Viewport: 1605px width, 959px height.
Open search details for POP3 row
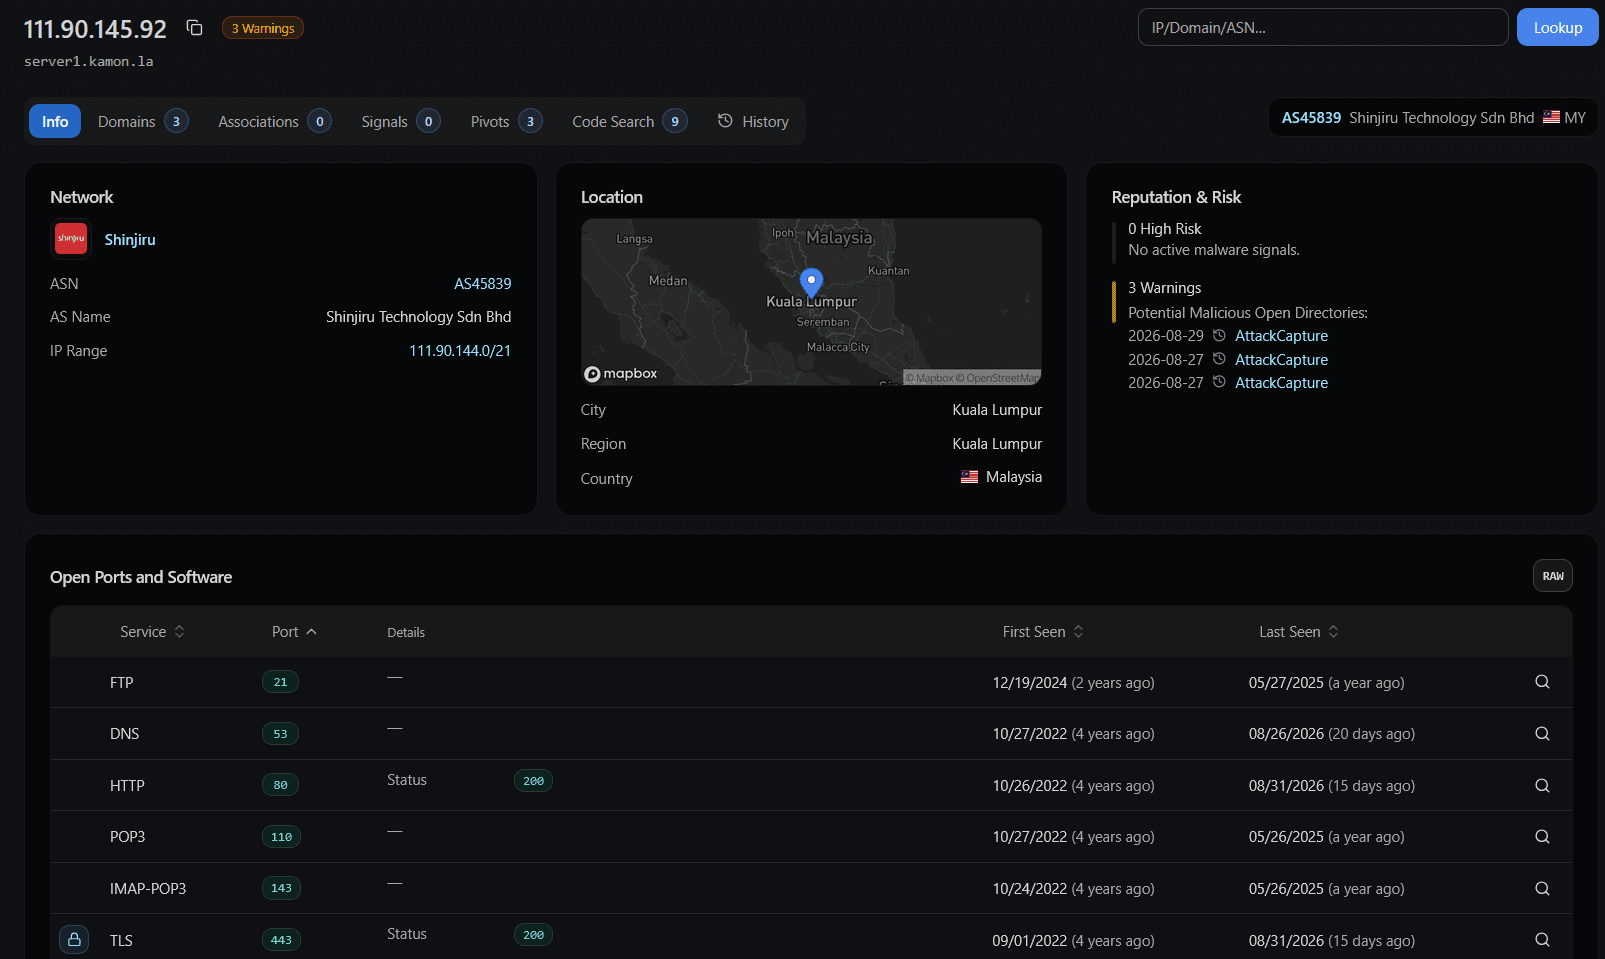1542,837
